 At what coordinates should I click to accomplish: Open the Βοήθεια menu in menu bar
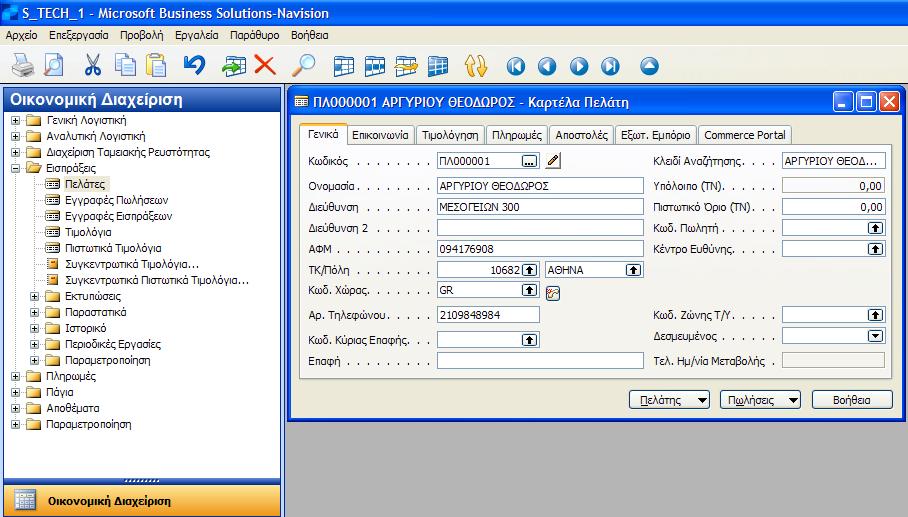[x=309, y=35]
